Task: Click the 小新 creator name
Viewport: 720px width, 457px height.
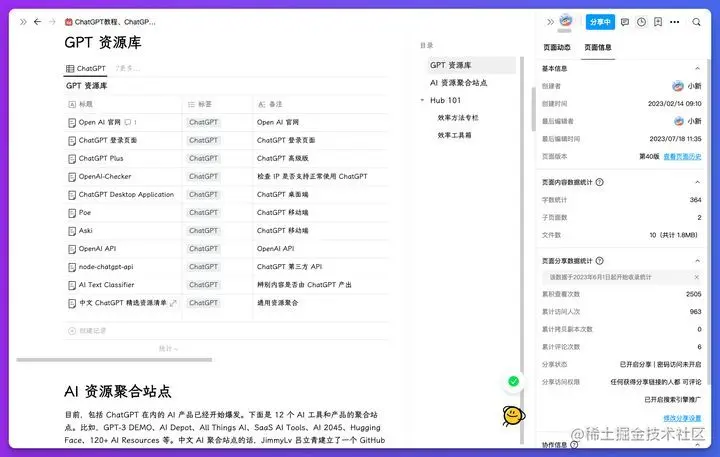Action: (x=694, y=86)
